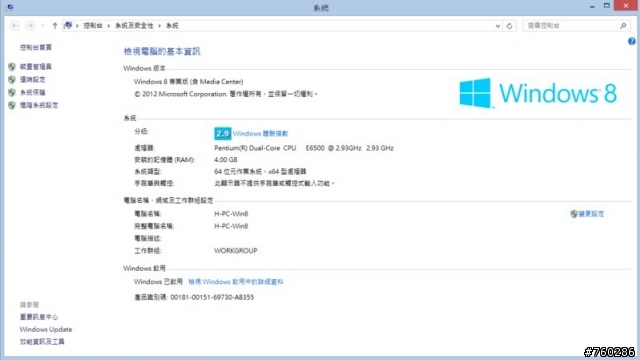Click the Windows 8 logo

[538, 93]
